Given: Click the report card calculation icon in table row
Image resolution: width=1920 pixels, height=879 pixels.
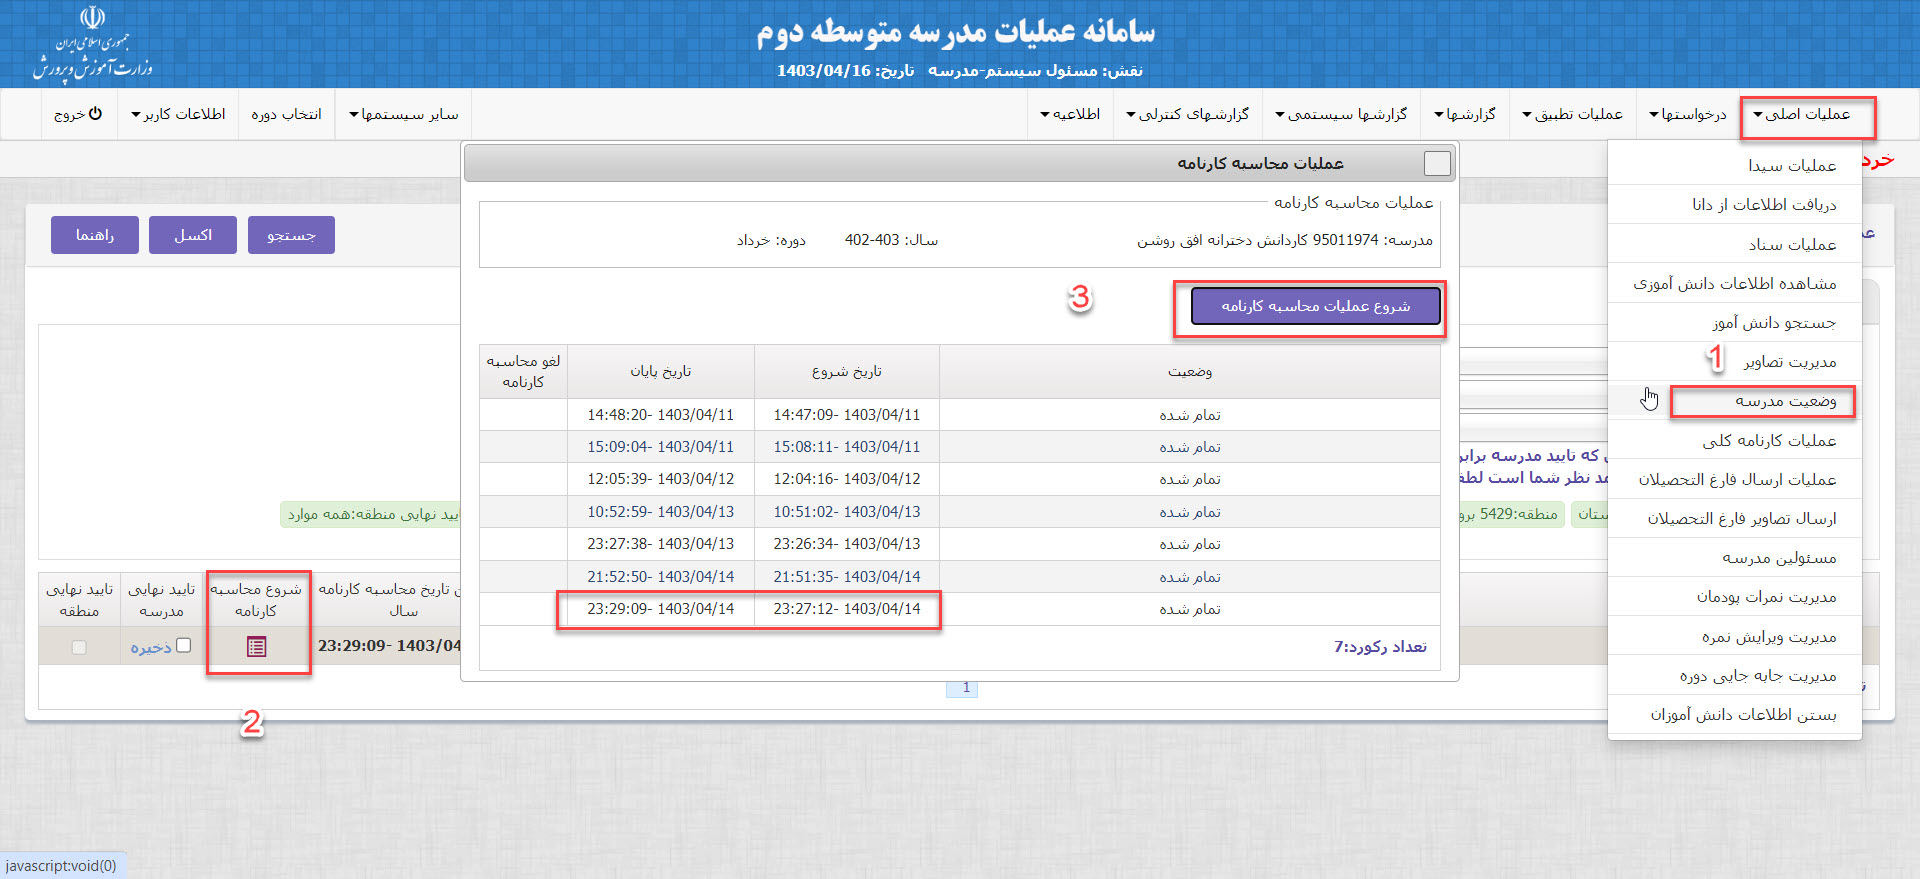Looking at the screenshot, I should tap(256, 647).
